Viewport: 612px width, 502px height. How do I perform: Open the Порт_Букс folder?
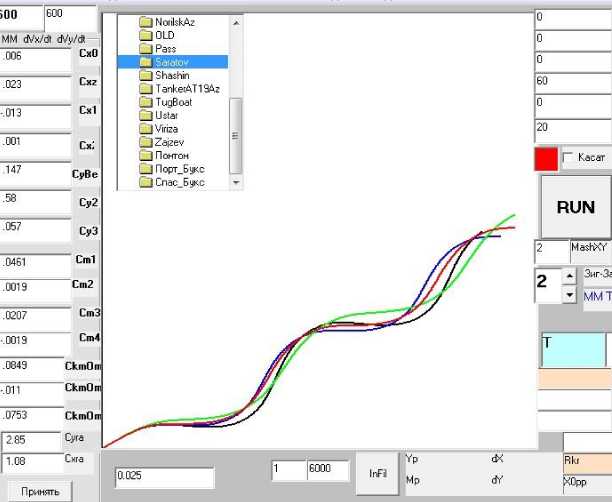click(x=172, y=169)
